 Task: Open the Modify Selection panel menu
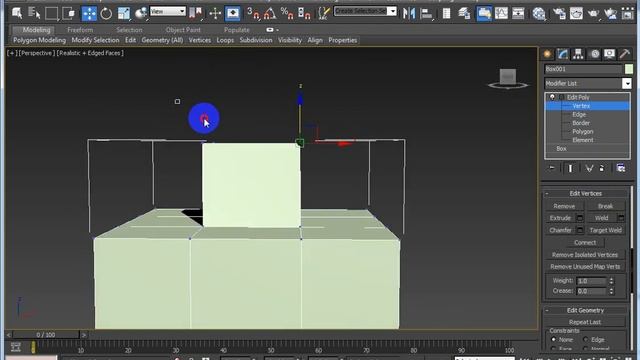95,40
